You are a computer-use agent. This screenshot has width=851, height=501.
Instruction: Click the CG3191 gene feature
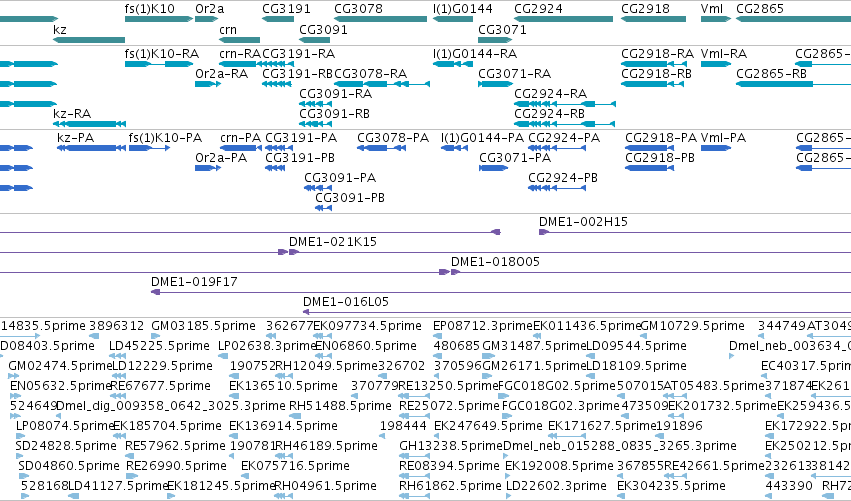click(278, 19)
